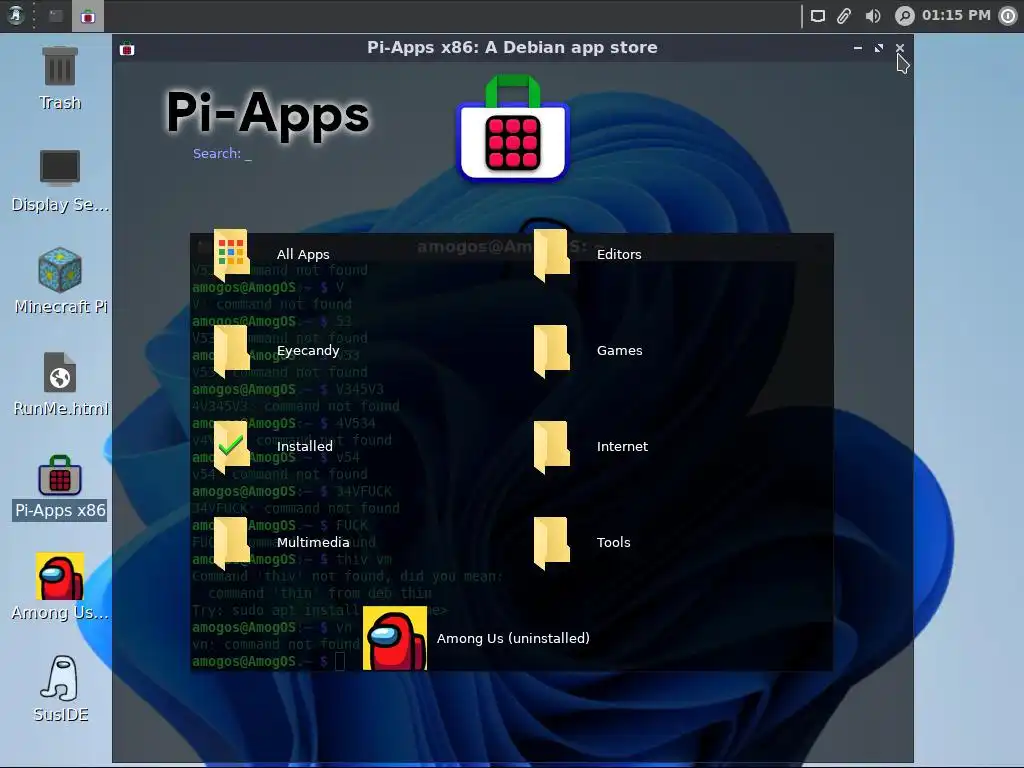Click the 'Multimedia' category label
1024x768 pixels.
click(313, 543)
